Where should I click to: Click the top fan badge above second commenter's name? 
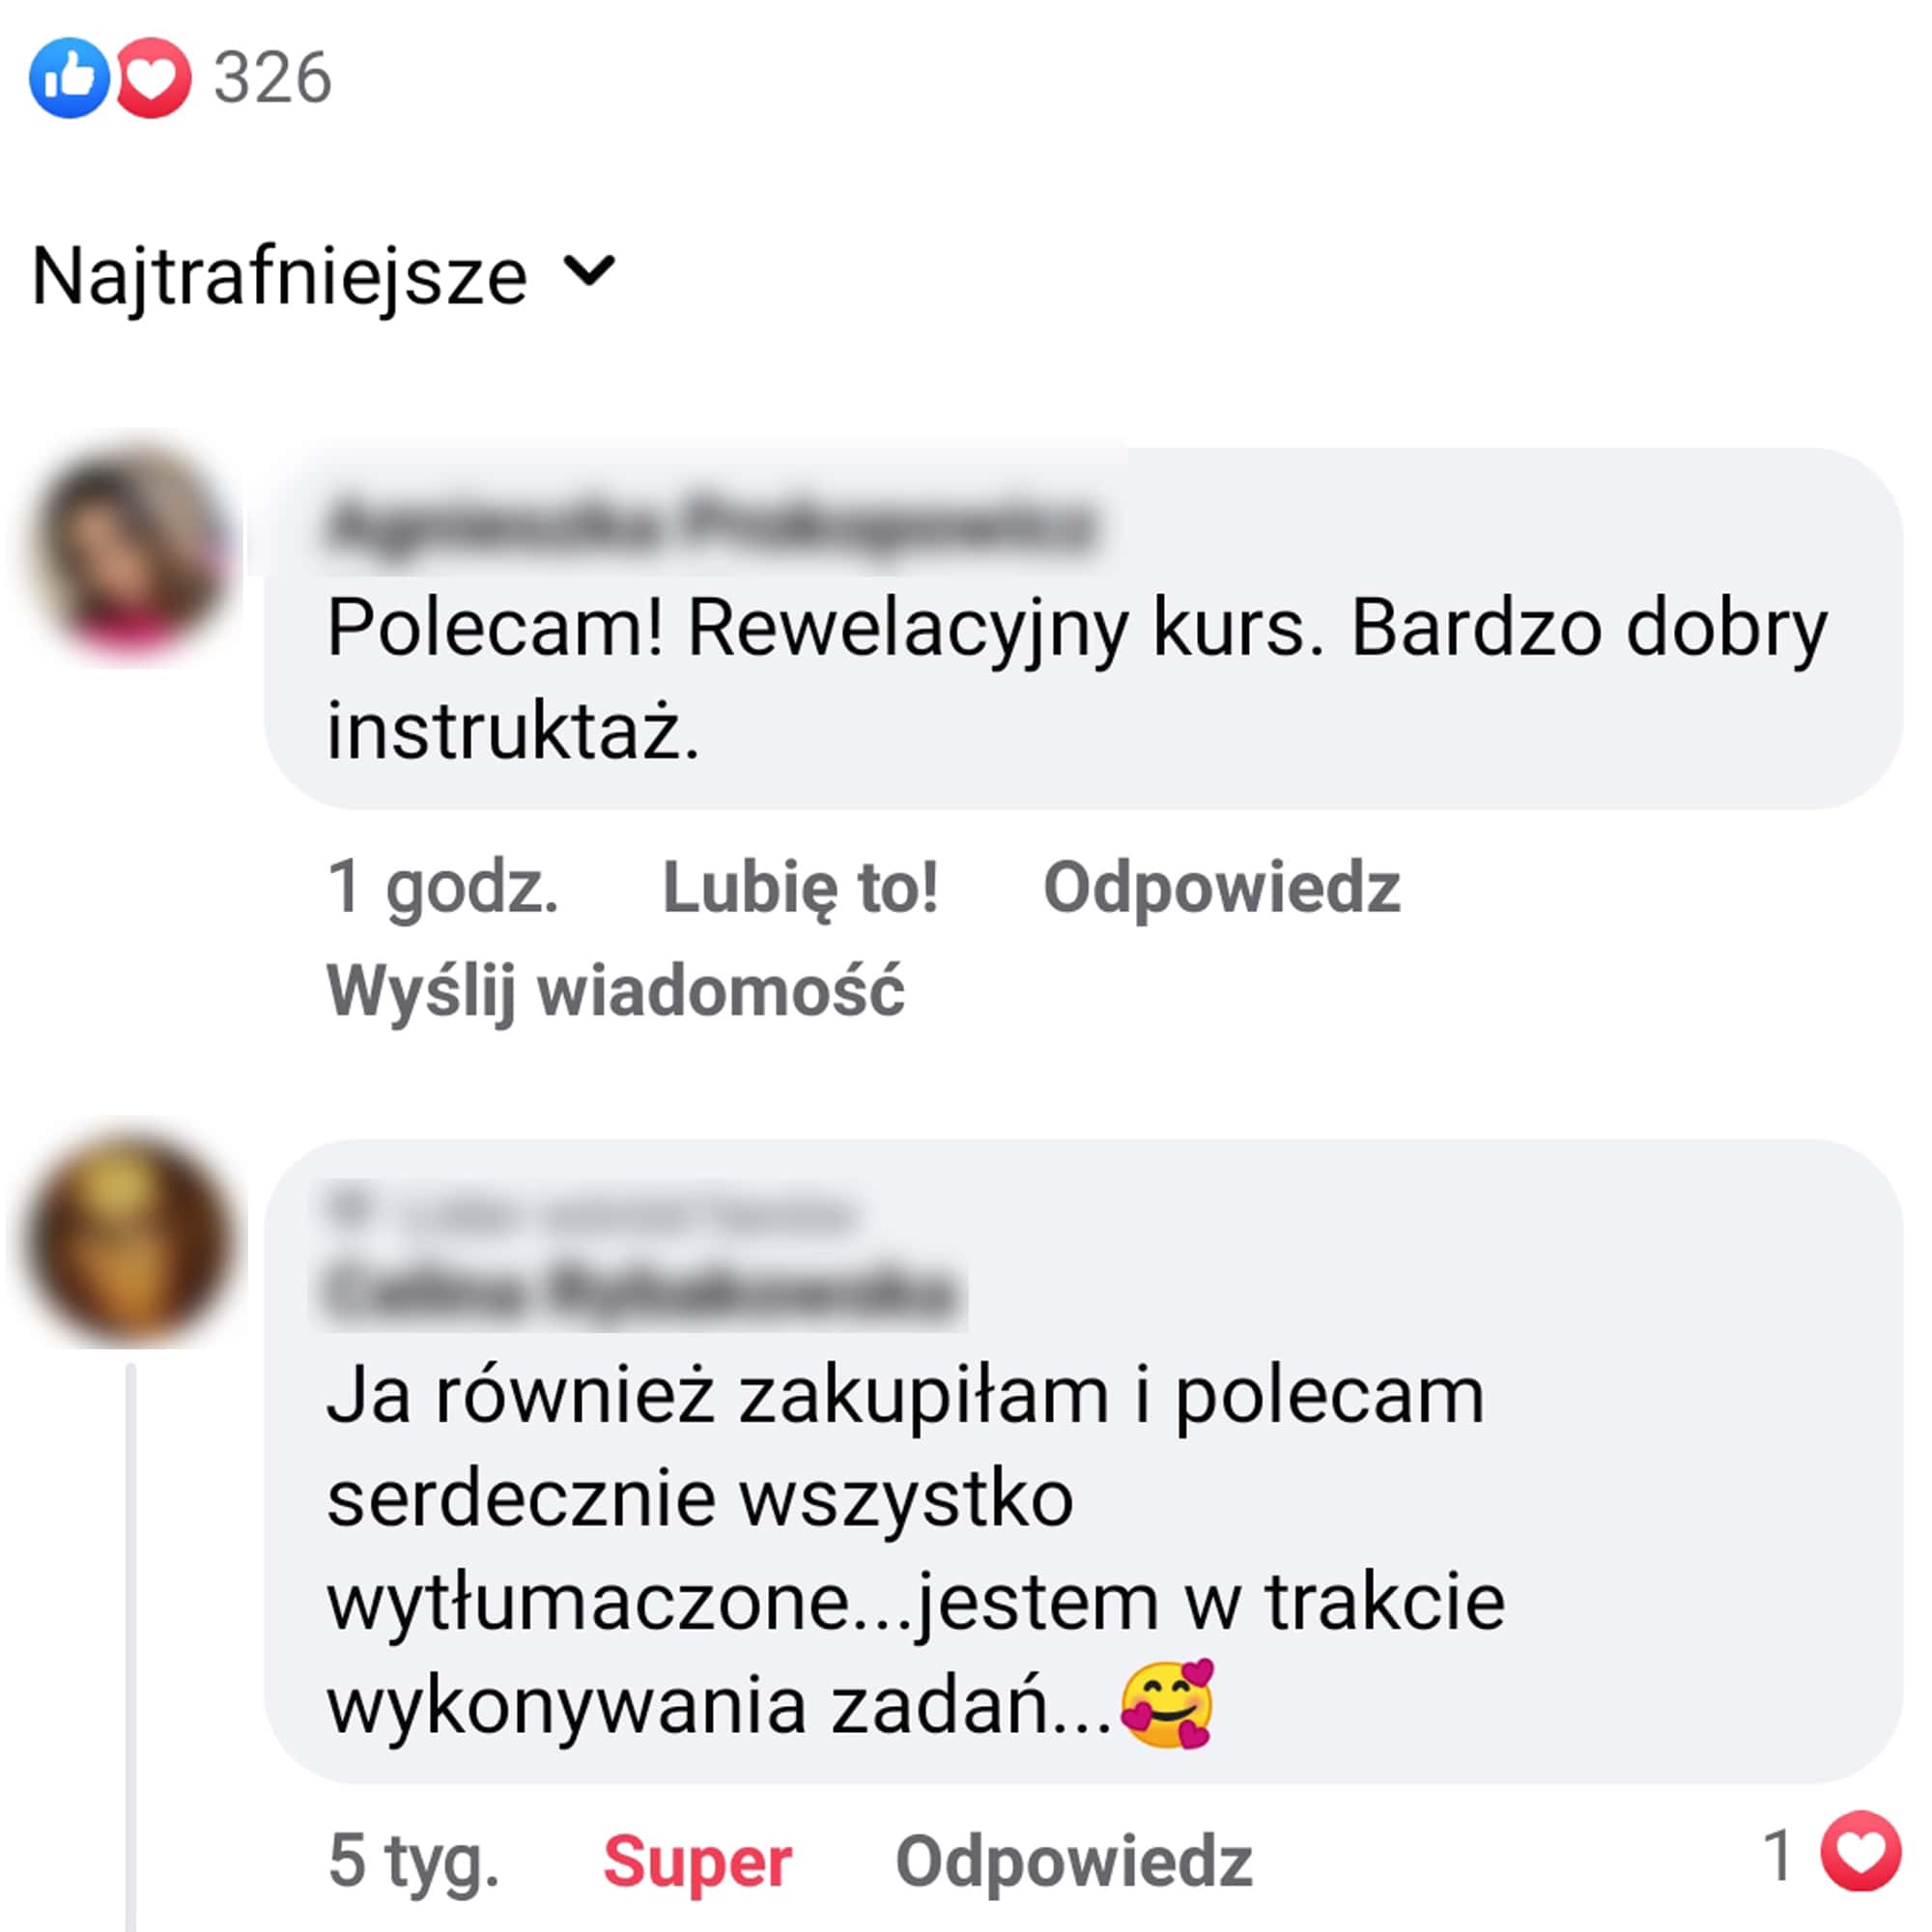590,1212
